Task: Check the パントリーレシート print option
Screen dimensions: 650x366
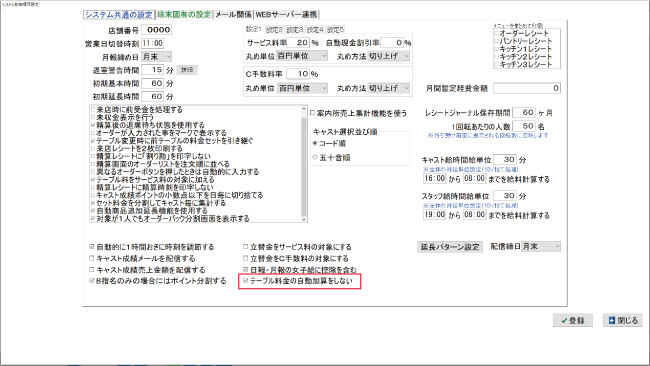Action: 496,41
